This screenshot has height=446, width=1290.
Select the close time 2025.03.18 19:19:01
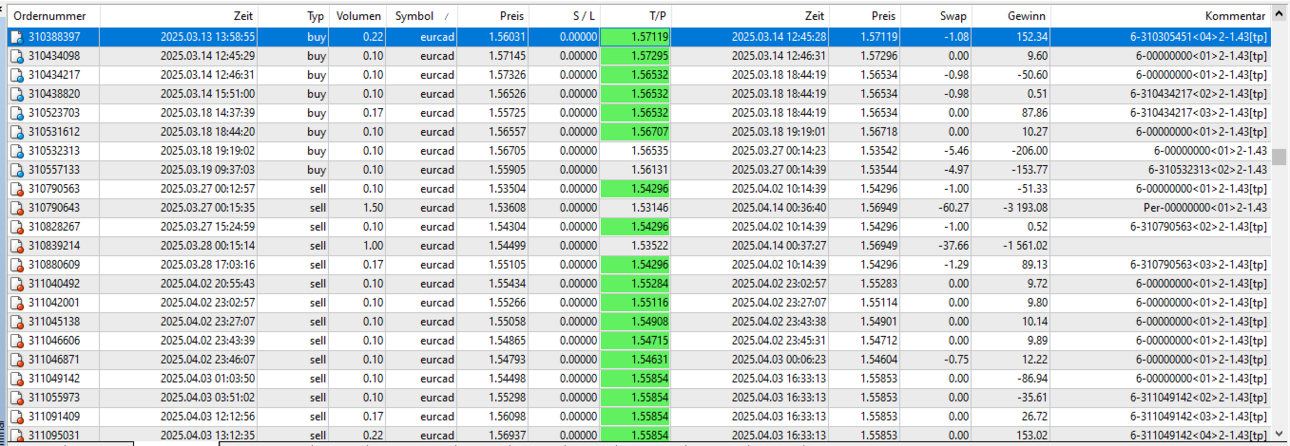[778, 131]
